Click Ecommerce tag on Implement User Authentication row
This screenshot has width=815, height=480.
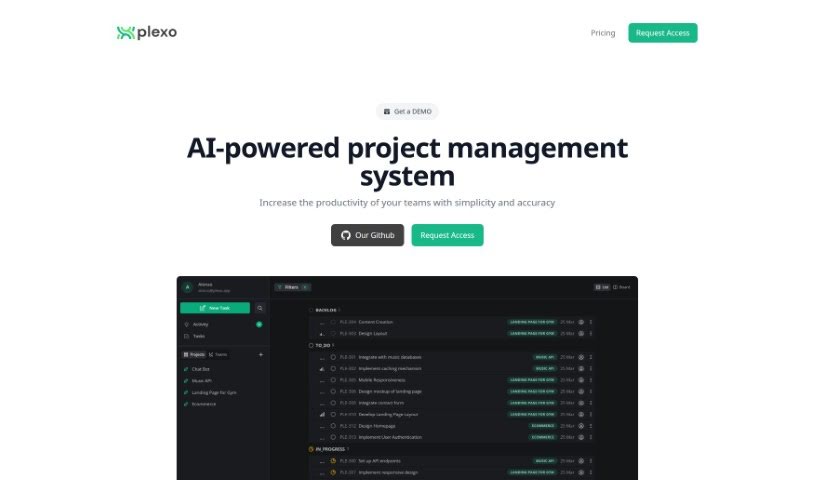543,437
